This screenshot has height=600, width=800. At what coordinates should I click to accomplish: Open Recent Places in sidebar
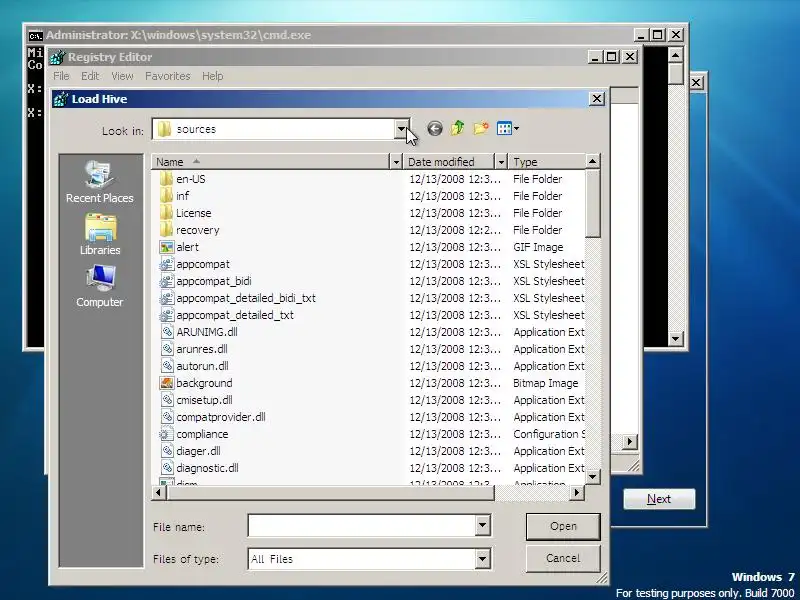click(100, 182)
